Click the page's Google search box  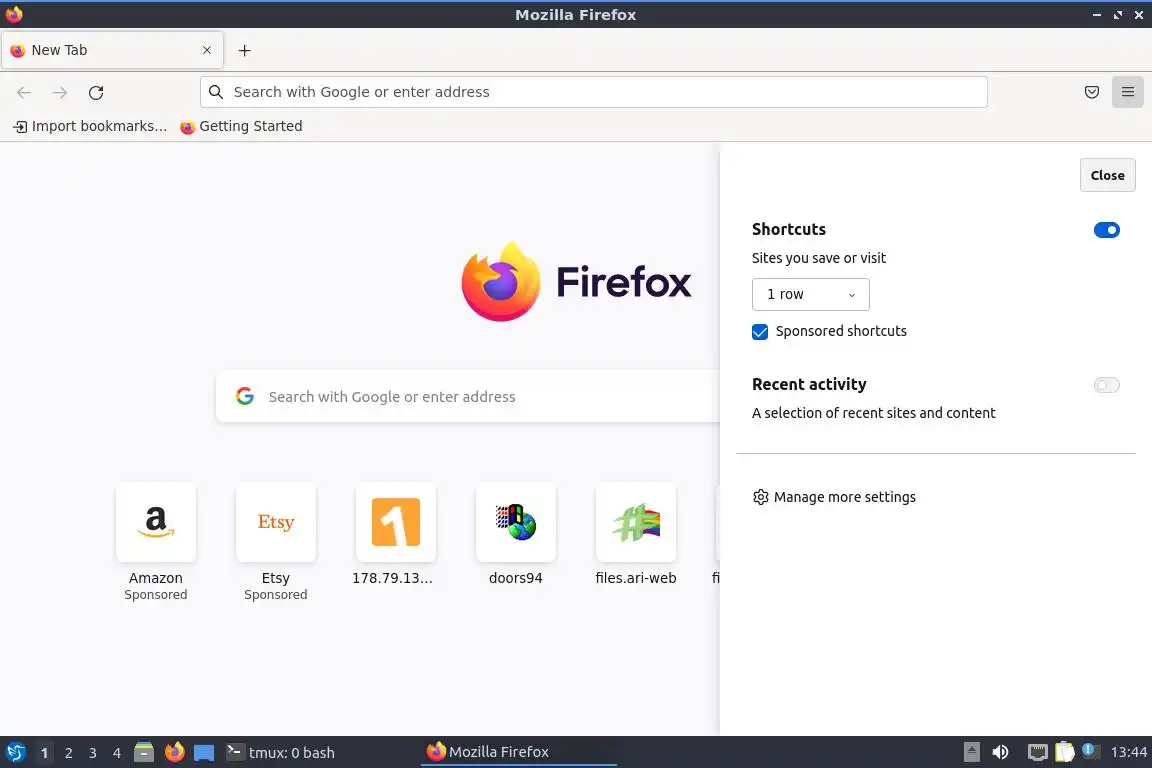(468, 397)
